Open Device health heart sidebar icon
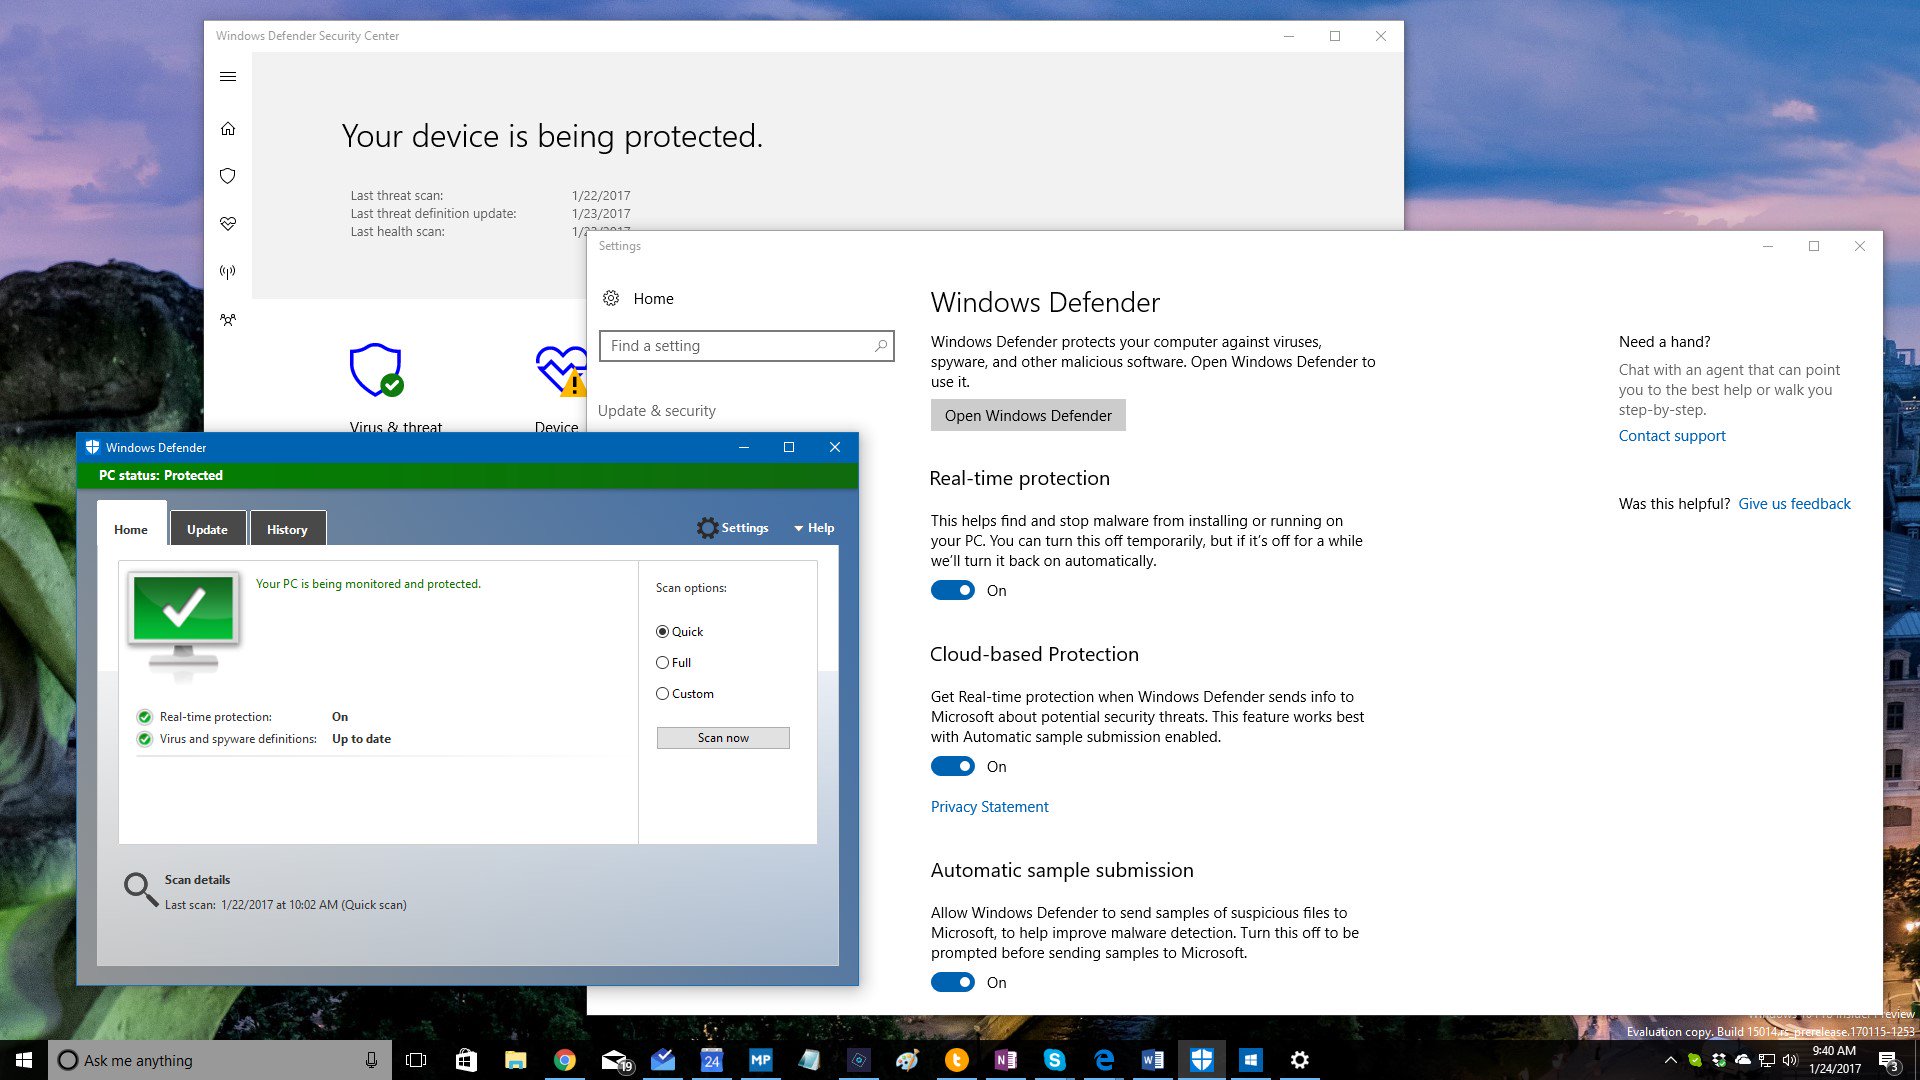Viewport: 1920px width, 1080px height. tap(228, 224)
